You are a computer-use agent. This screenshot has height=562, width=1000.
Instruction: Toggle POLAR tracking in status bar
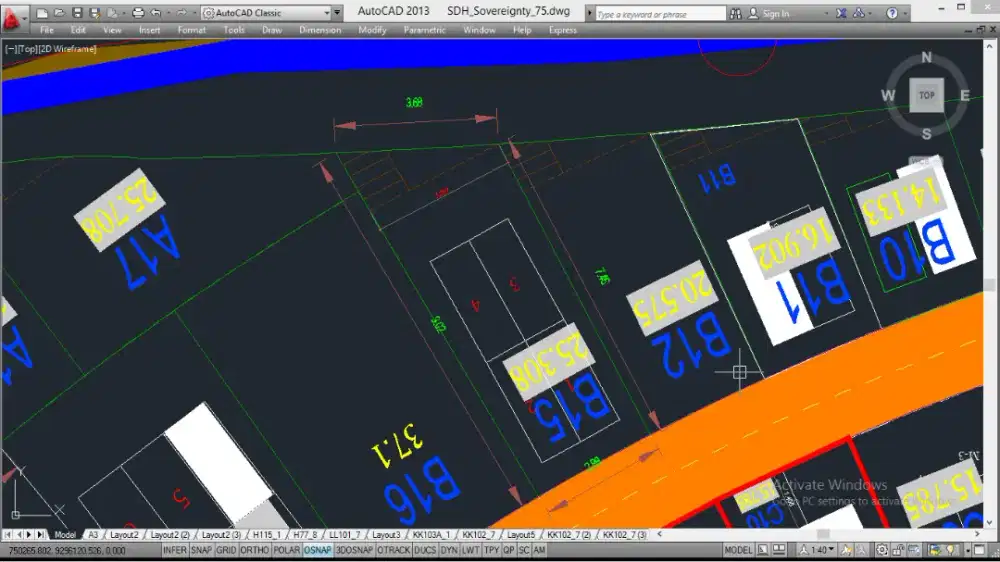click(286, 550)
